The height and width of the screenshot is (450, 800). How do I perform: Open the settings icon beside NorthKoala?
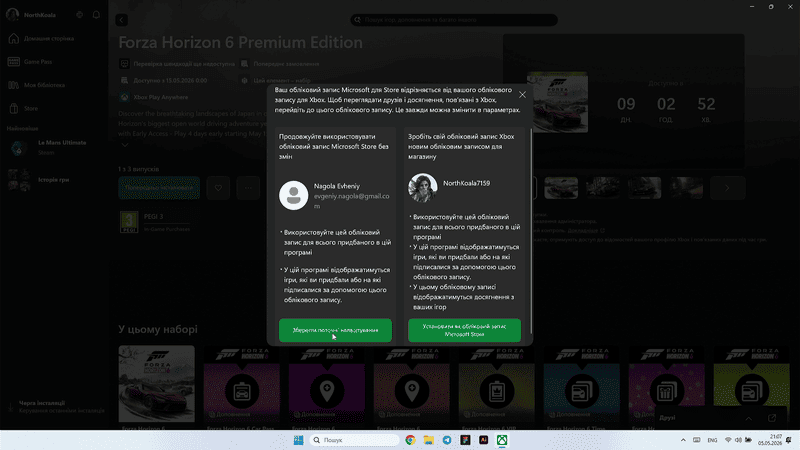coord(80,15)
